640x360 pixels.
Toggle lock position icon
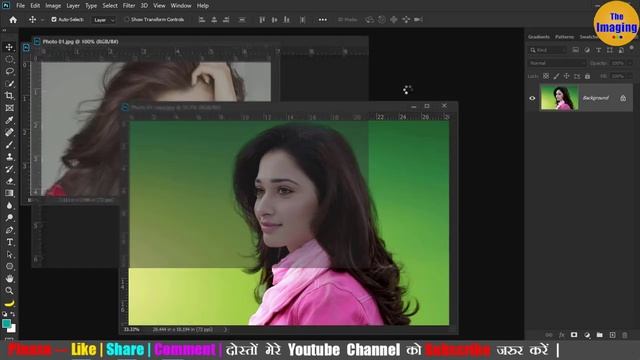click(x=567, y=76)
